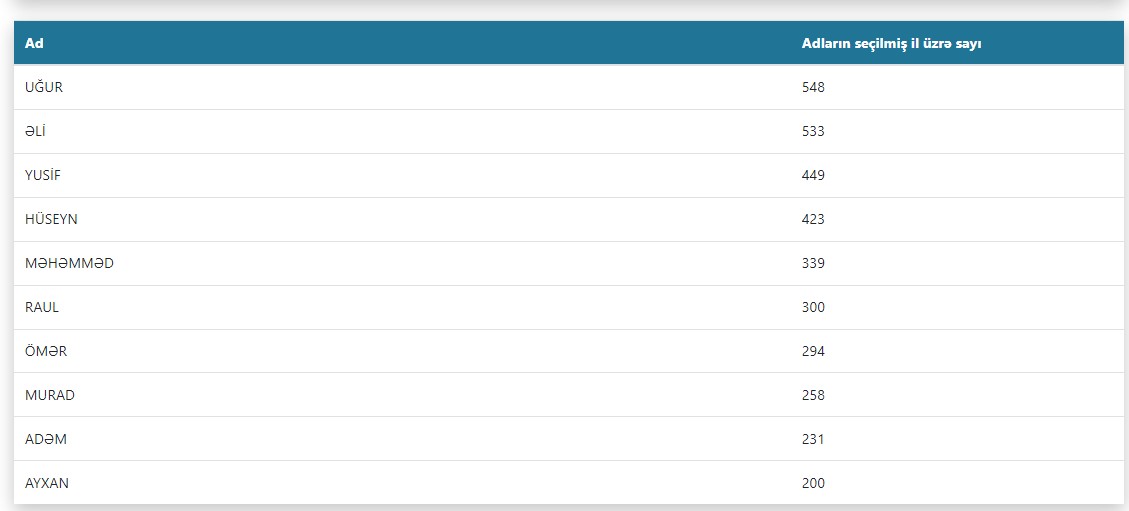Click the 'Ad' column header
The image size is (1129, 511).
tap(34, 43)
